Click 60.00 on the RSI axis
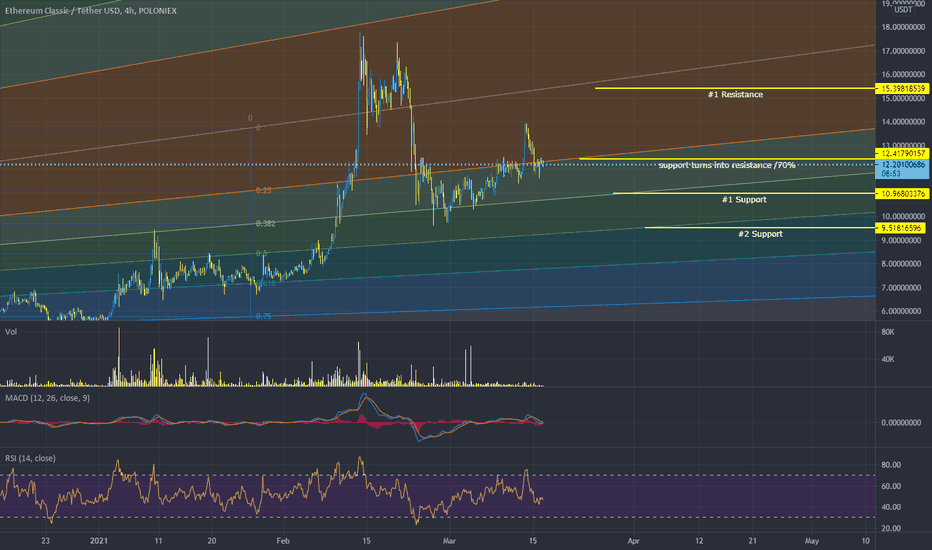This screenshot has height=550, width=932. point(891,486)
